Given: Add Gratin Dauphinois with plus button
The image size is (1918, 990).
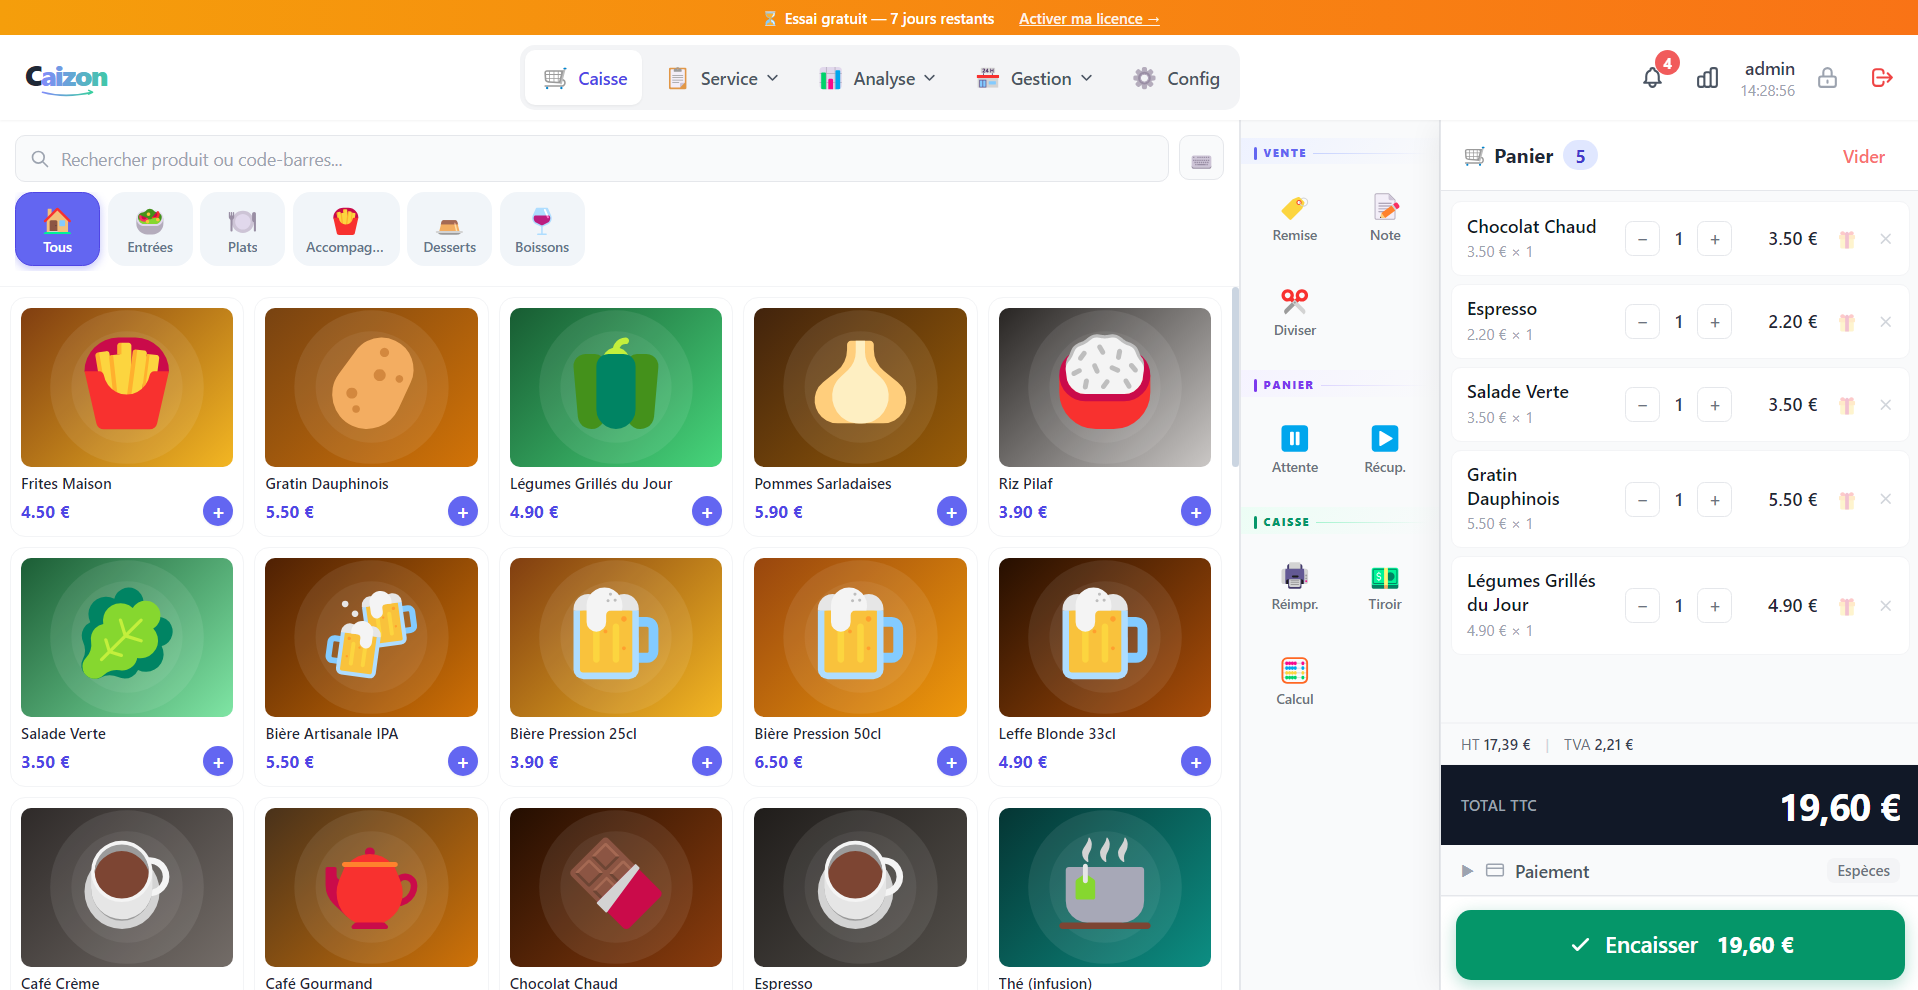Looking at the screenshot, I should tap(462, 512).
